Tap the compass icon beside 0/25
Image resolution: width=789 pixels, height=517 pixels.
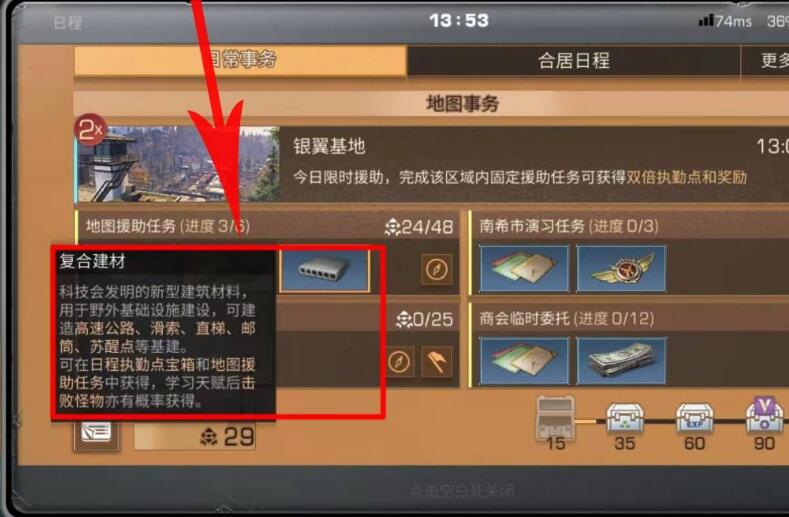tap(399, 361)
